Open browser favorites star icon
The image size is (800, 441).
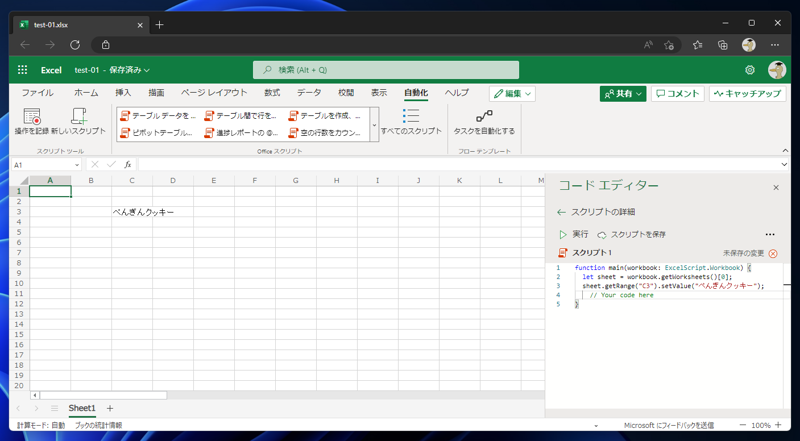coord(697,45)
